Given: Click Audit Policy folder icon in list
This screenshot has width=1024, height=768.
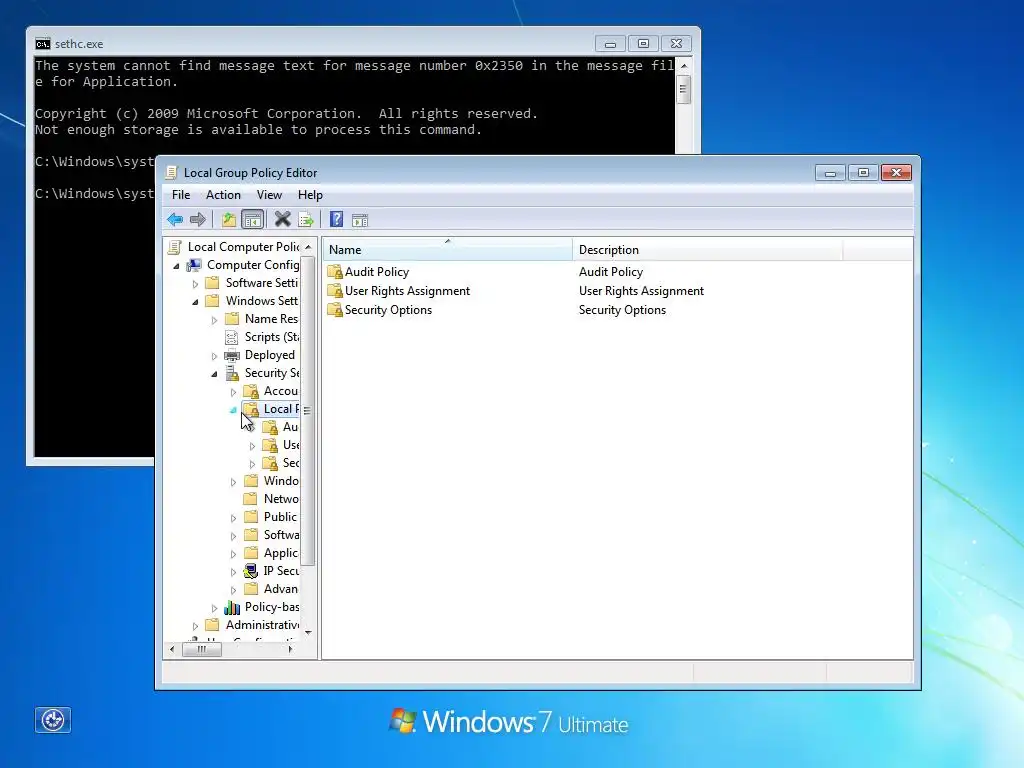Looking at the screenshot, I should (334, 272).
